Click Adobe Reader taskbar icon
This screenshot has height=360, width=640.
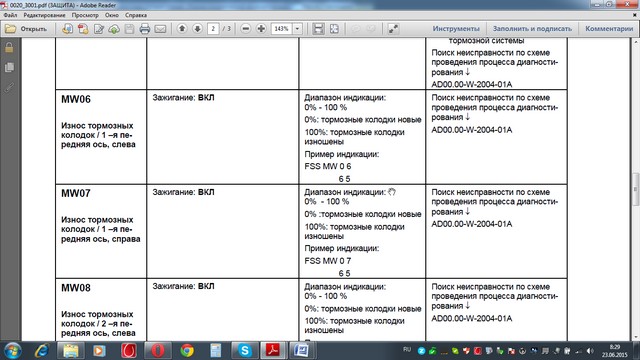point(273,351)
